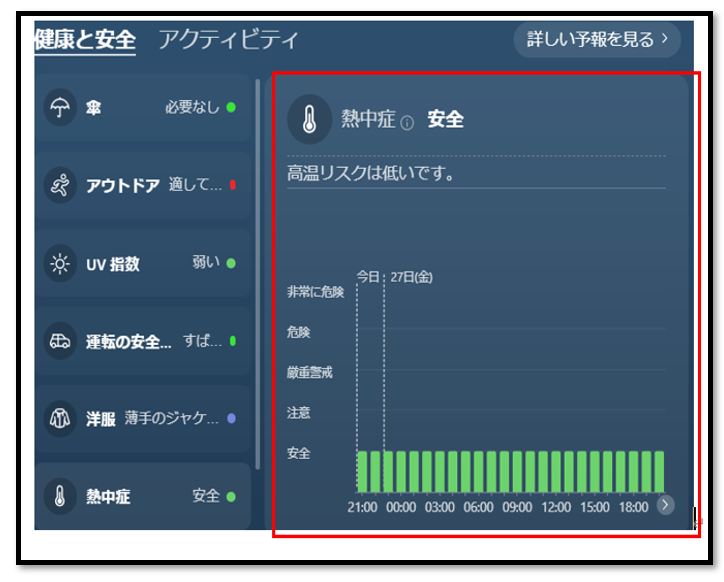Click the green bar at 18:00

pos(634,472)
